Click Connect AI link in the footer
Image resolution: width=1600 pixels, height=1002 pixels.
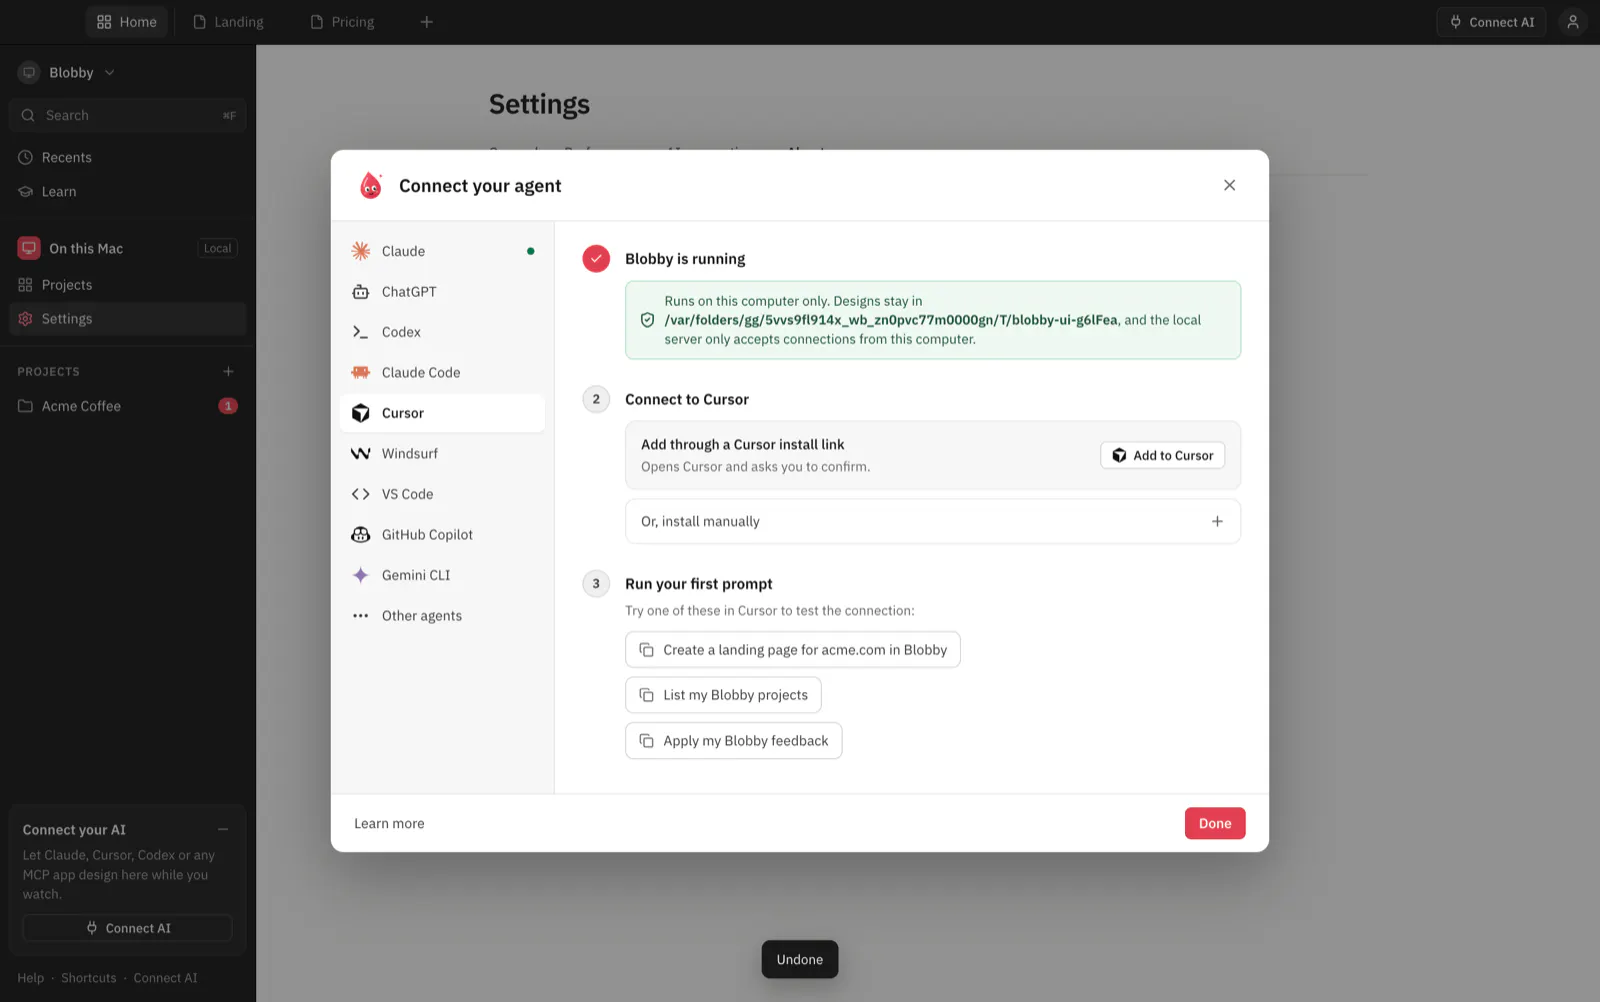click(166, 978)
